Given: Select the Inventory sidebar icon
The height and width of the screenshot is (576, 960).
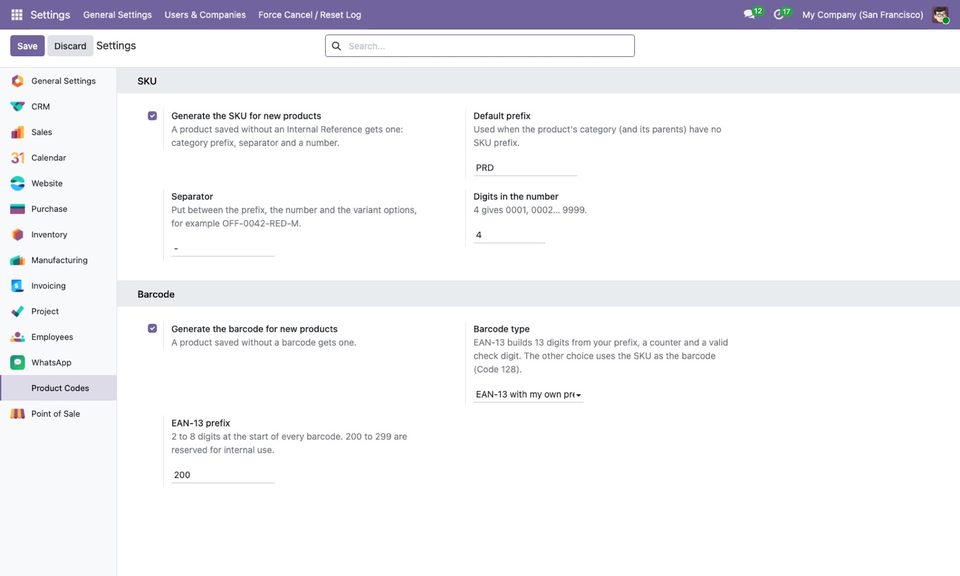Looking at the screenshot, I should [18, 234].
